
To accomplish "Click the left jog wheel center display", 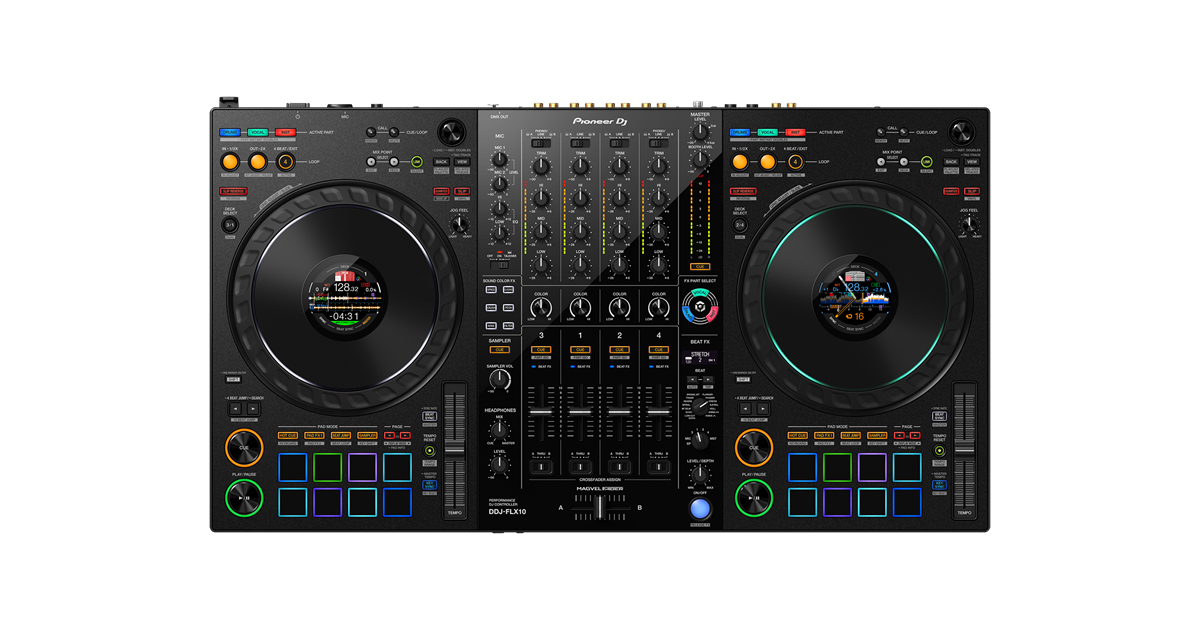I will [x=346, y=298].
